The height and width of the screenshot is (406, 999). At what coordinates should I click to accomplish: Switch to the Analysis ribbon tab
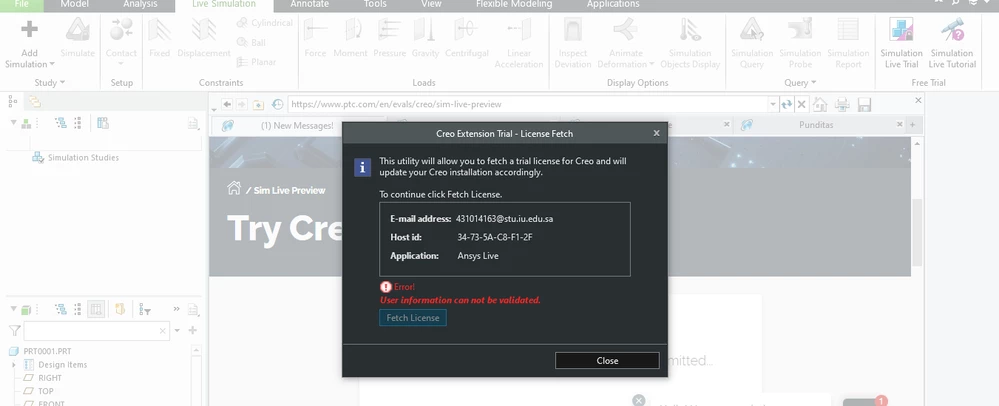(x=140, y=4)
